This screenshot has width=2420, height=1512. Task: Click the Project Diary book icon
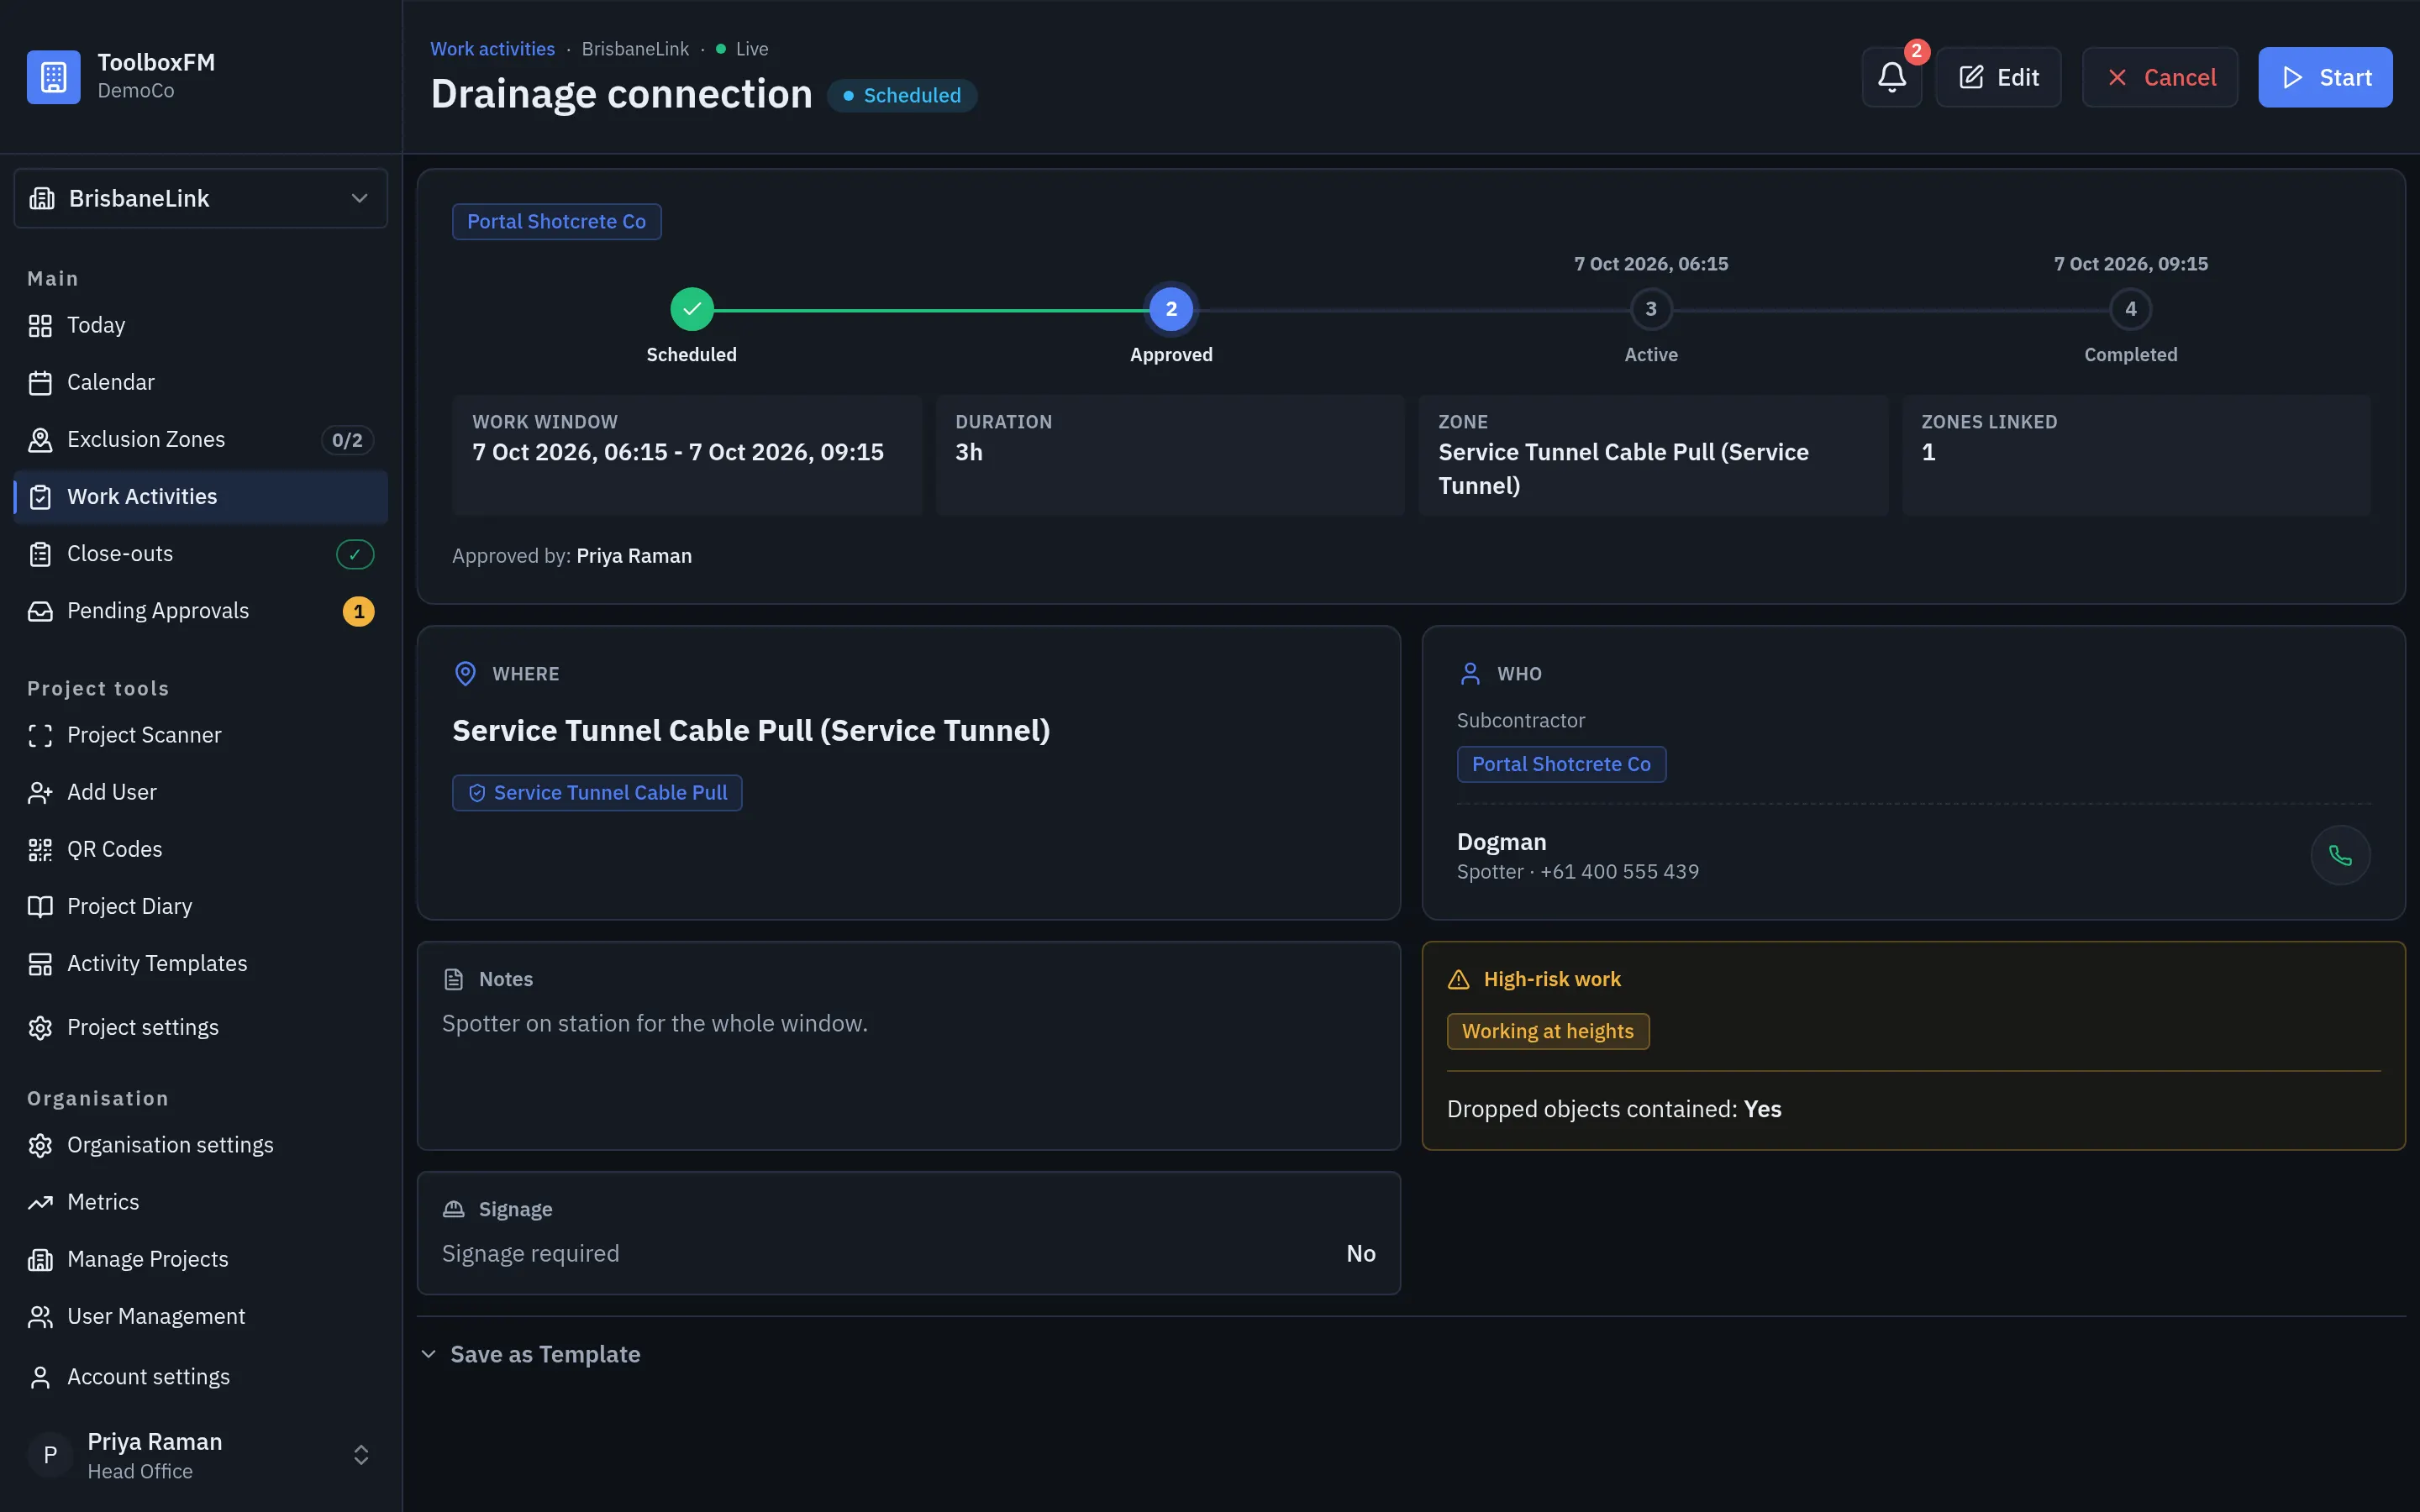point(40,907)
